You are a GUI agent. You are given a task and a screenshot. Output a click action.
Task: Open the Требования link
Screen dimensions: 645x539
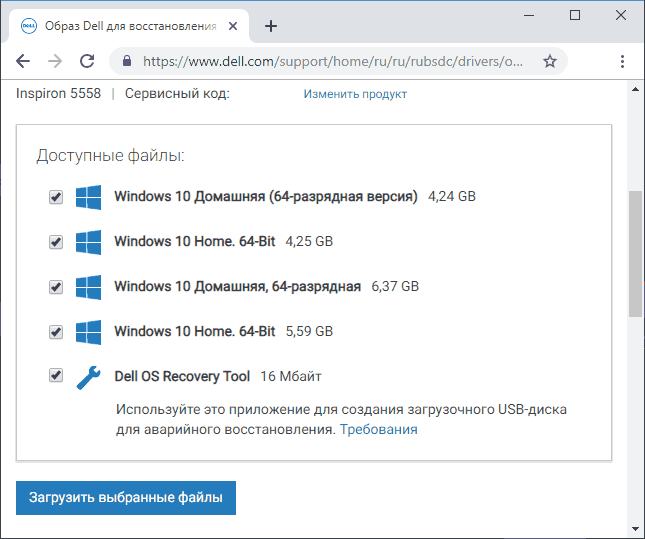(x=378, y=429)
